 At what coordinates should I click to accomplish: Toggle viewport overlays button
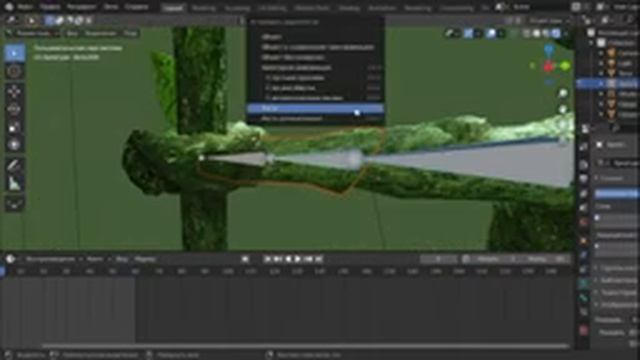[491, 33]
